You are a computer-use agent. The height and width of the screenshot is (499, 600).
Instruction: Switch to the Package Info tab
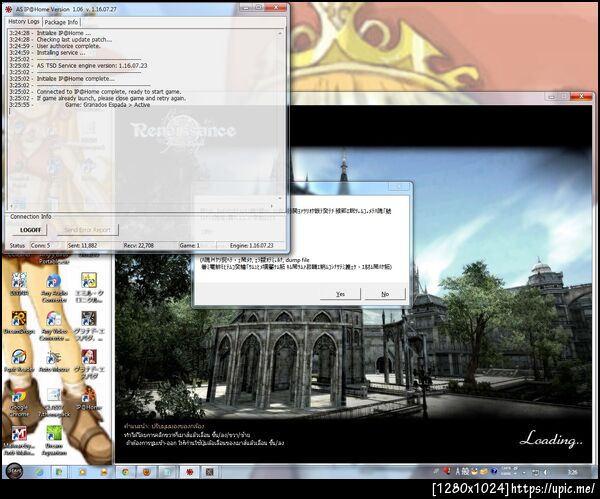point(61,22)
